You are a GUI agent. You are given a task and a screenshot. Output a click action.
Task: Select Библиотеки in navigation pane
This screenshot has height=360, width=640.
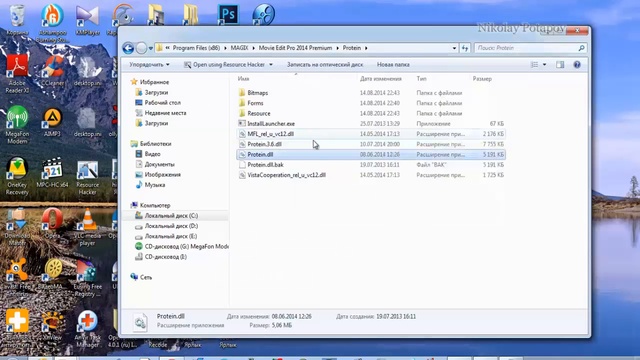tap(155, 144)
